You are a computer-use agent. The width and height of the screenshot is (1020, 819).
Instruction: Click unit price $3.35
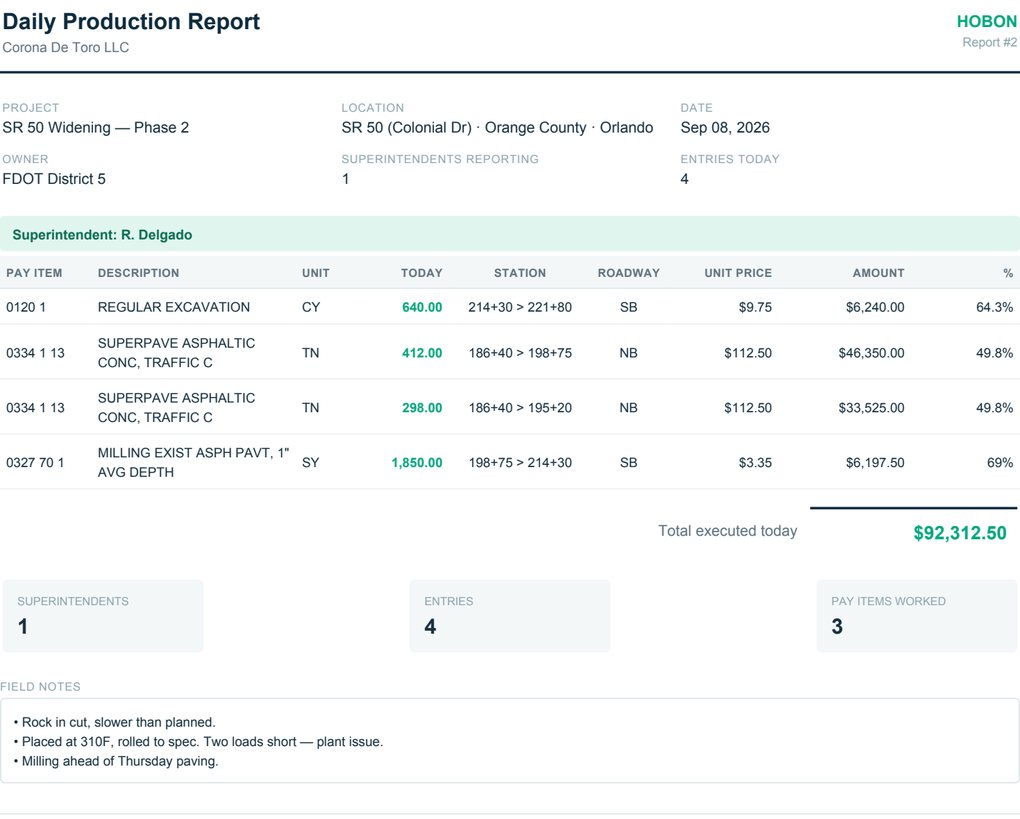point(755,463)
